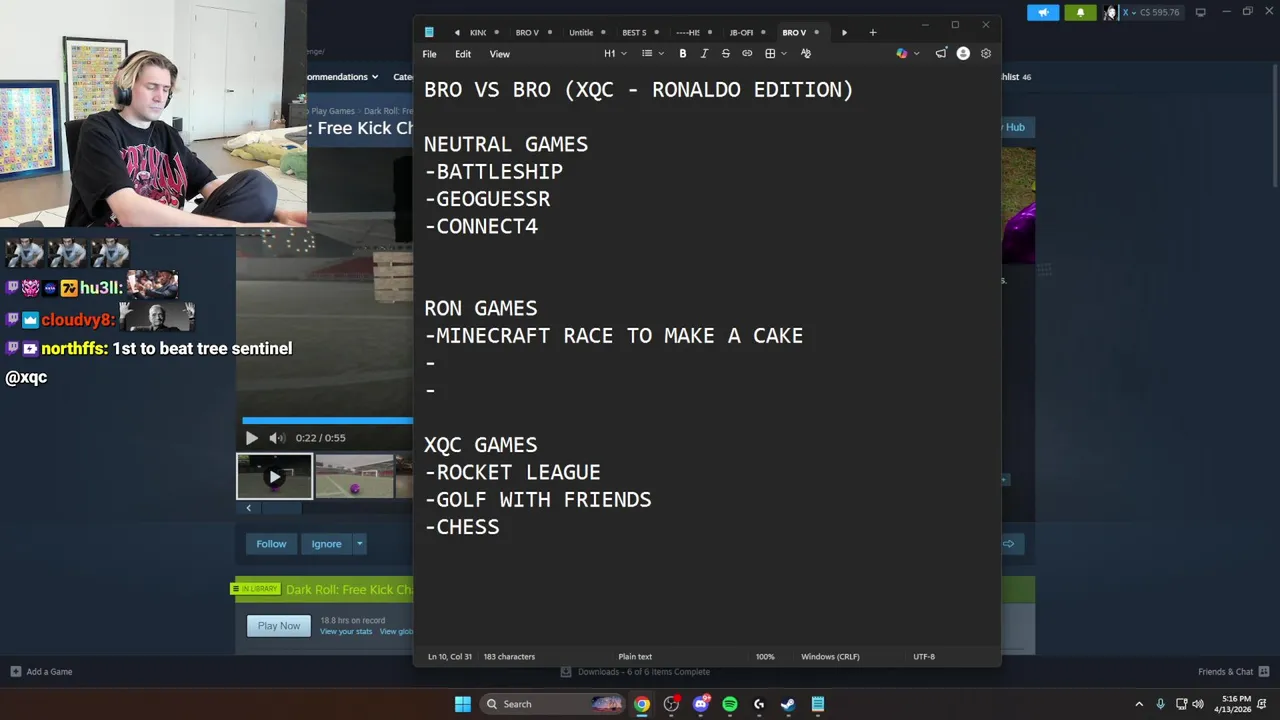This screenshot has width=1280, height=720.
Task: Open table insert dropdown in Notepad
Action: pos(776,53)
